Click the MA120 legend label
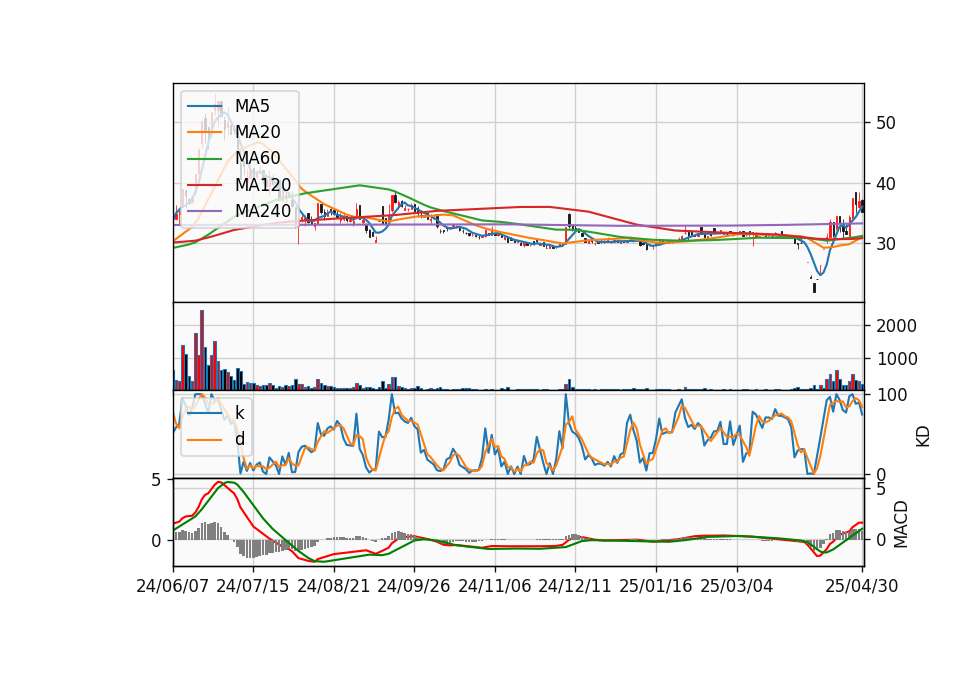 [263, 184]
